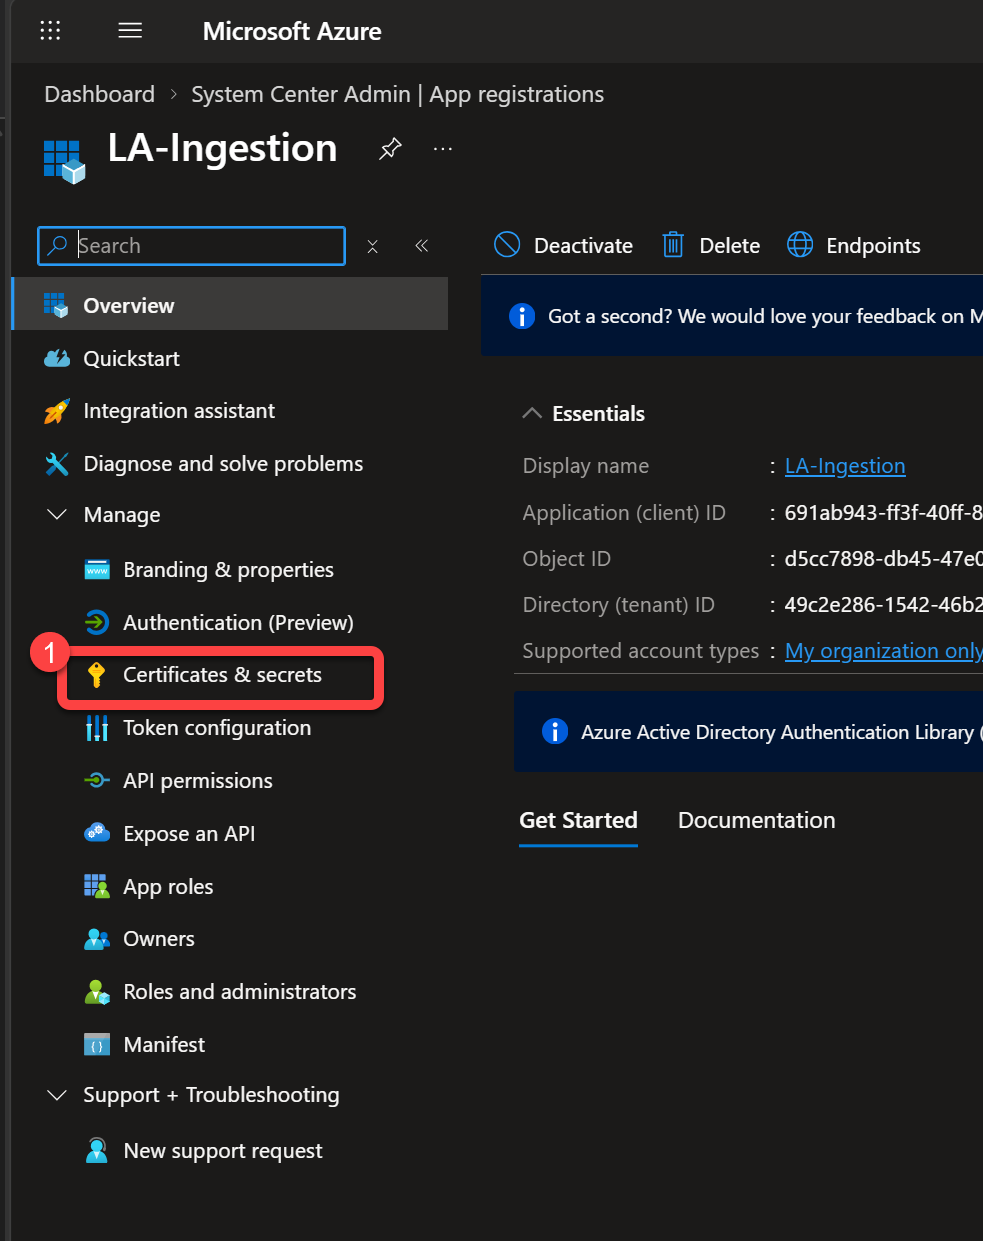983x1241 pixels.
Task: Click the LA-Ingestion app registration icon in header
Action: point(65,161)
